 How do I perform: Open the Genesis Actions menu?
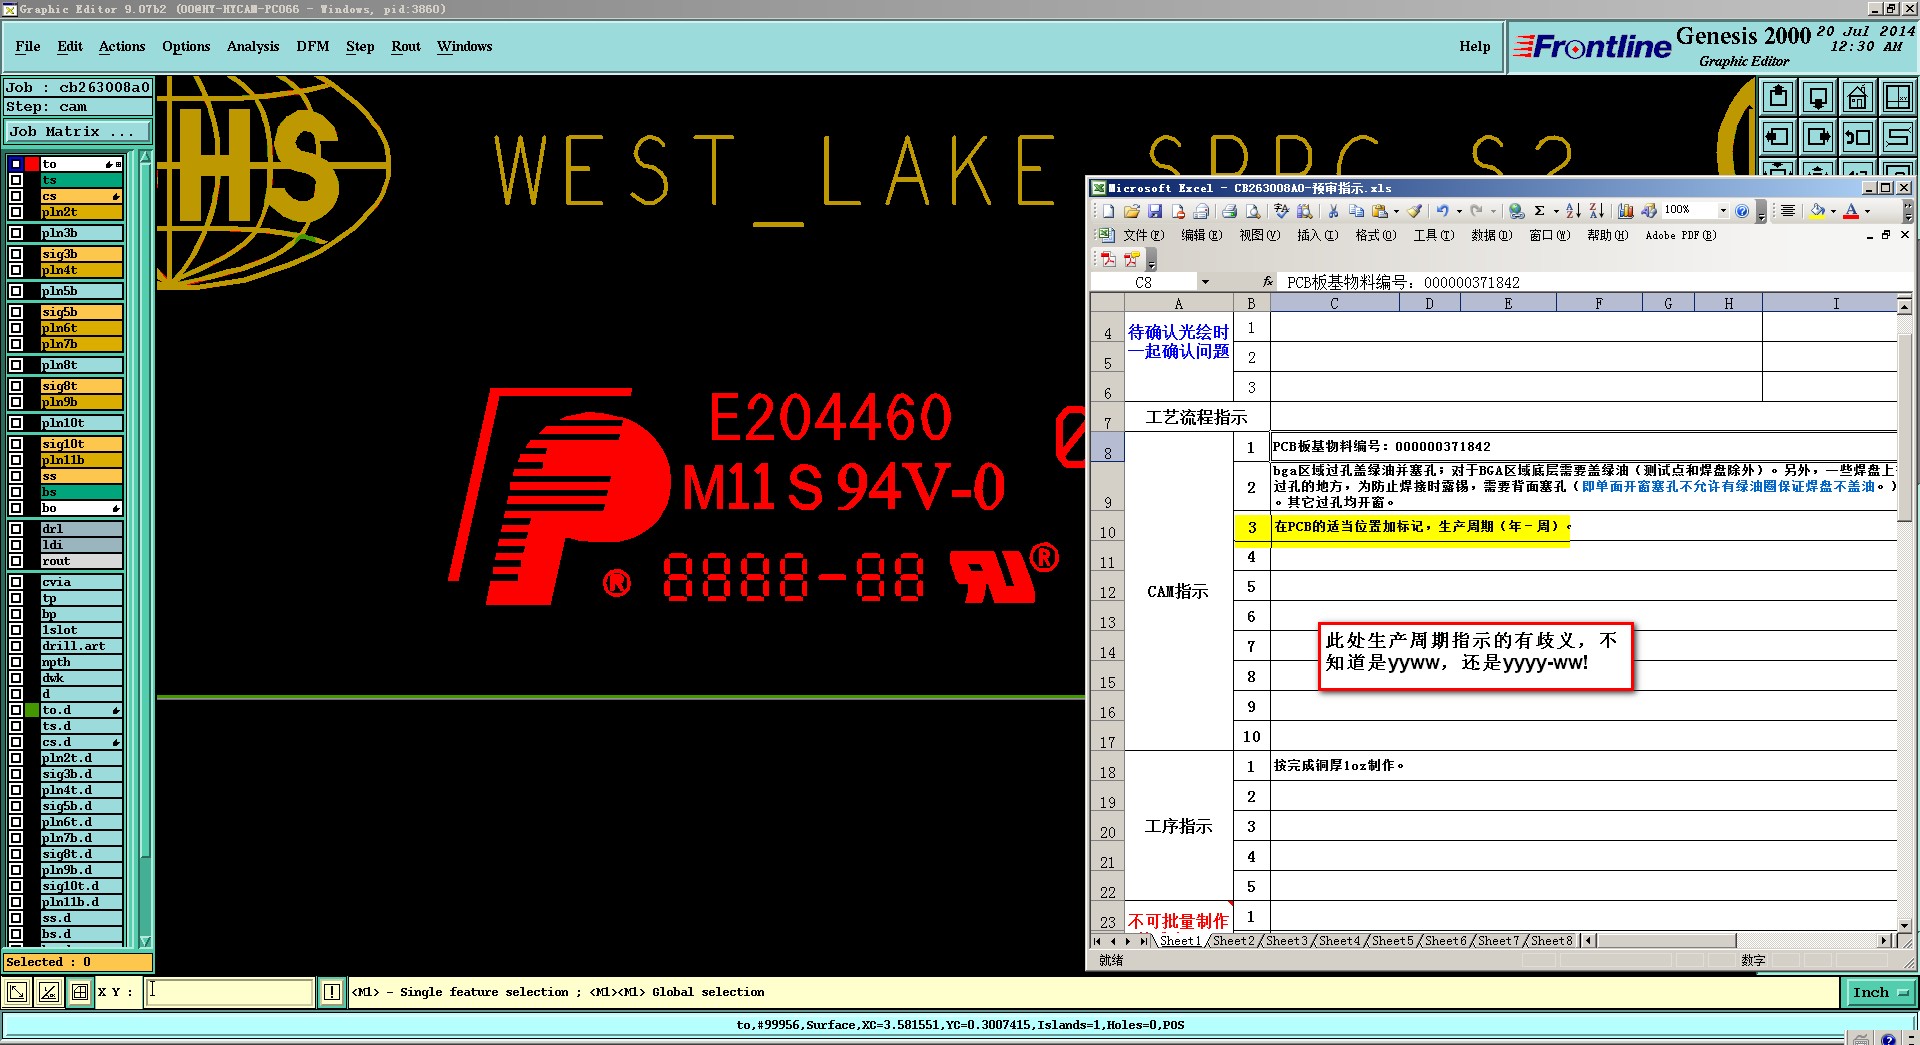tap(122, 46)
